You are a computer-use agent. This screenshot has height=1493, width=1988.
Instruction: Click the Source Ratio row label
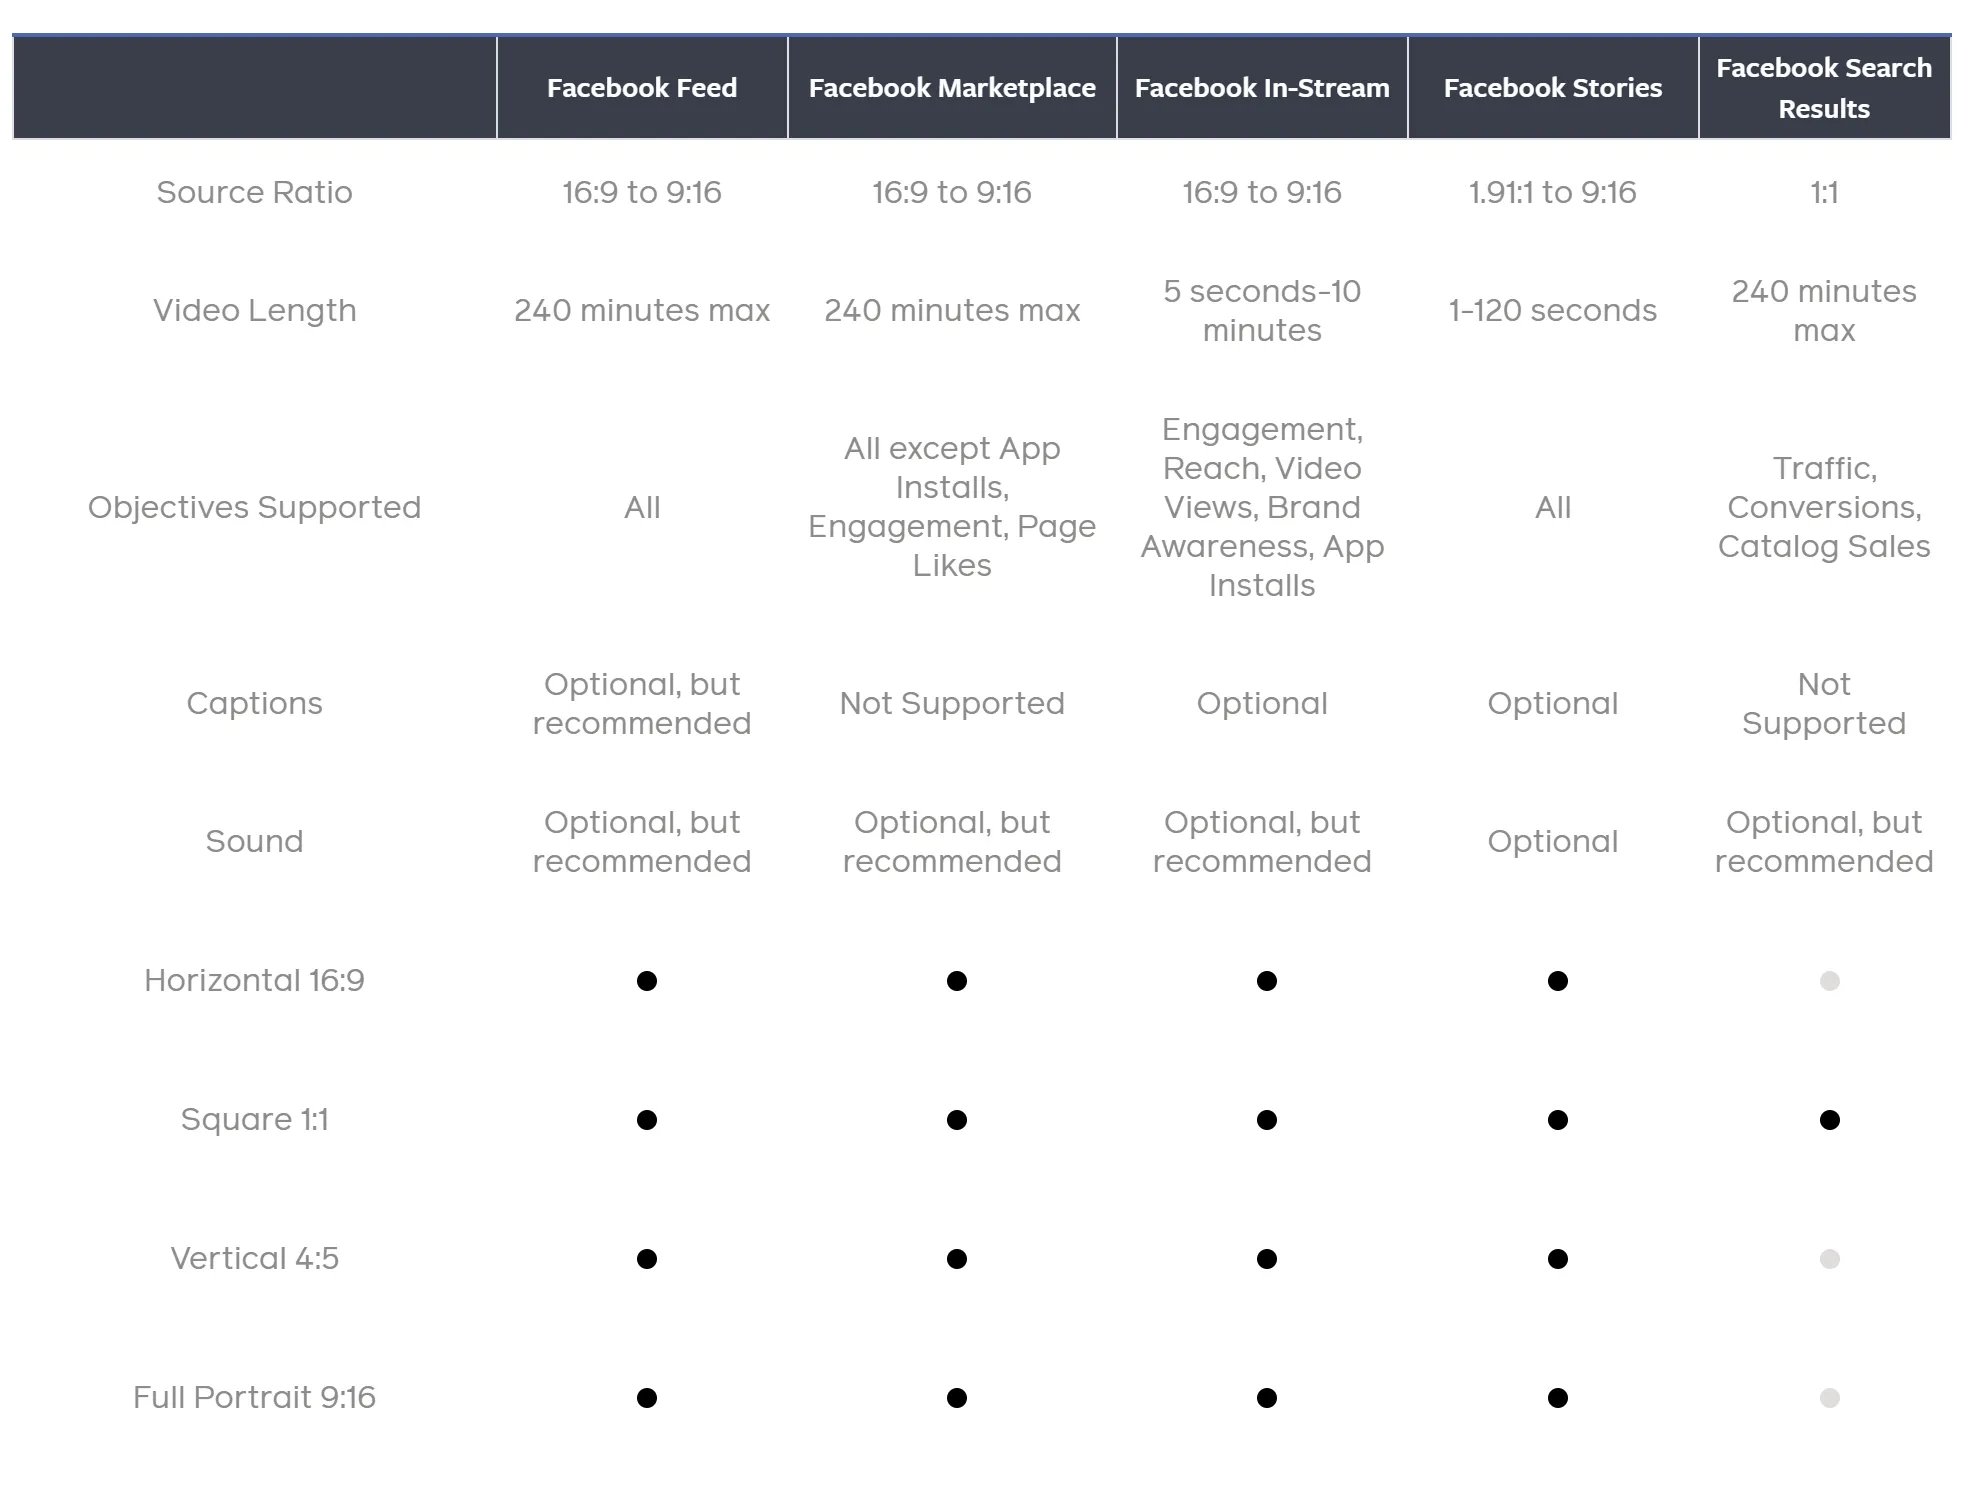coord(254,192)
